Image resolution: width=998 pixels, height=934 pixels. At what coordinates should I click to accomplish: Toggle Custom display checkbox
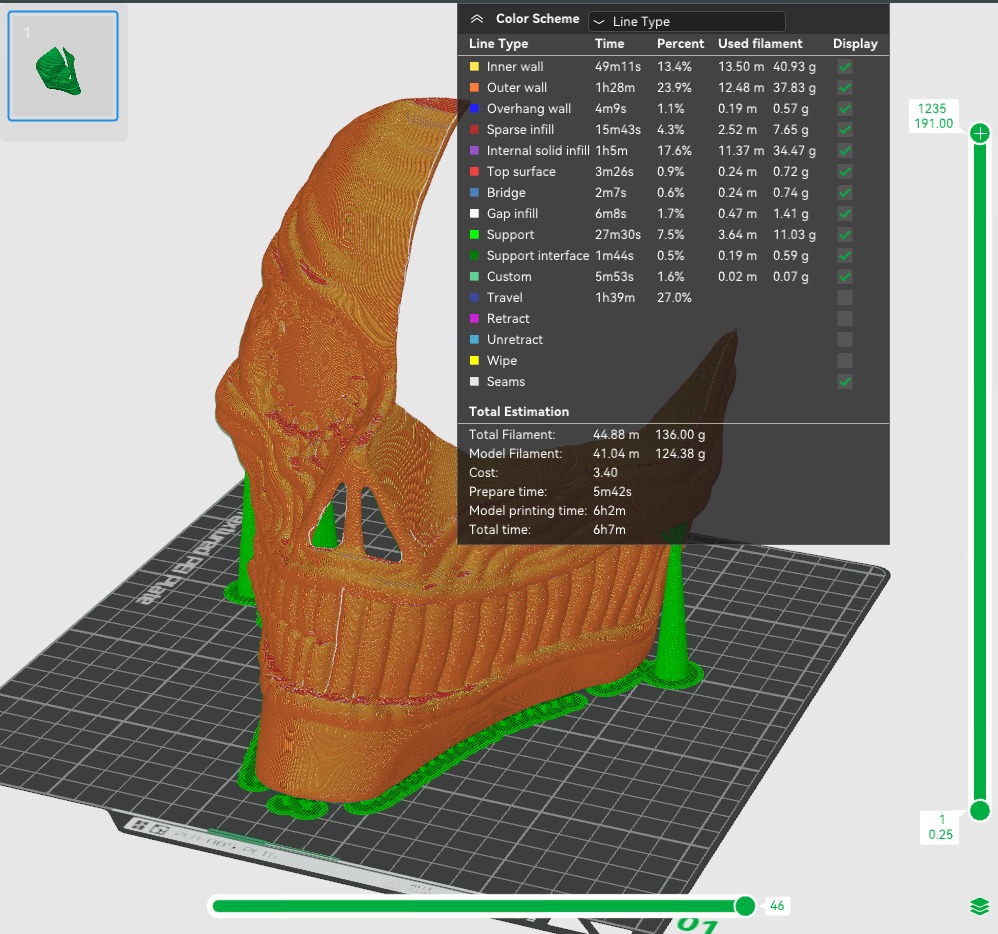coord(845,276)
